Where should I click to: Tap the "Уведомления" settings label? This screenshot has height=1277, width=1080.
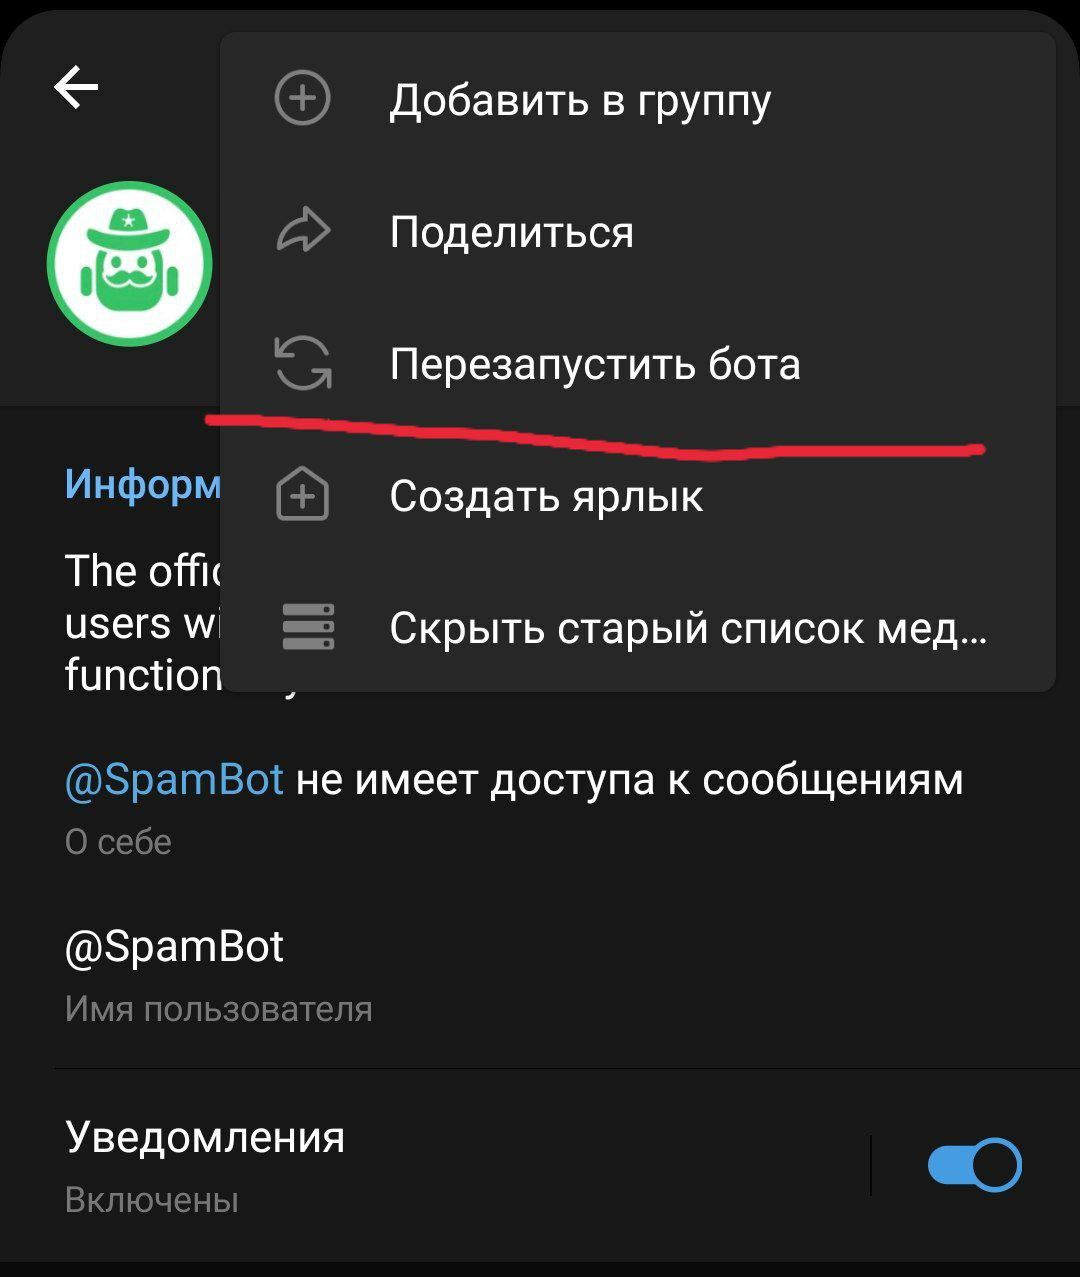pos(205,1137)
